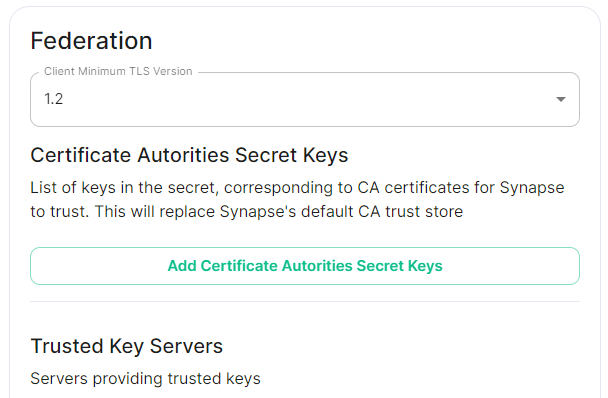
Task: Click the word 'Synapse' in first description line
Action: pos(532,188)
